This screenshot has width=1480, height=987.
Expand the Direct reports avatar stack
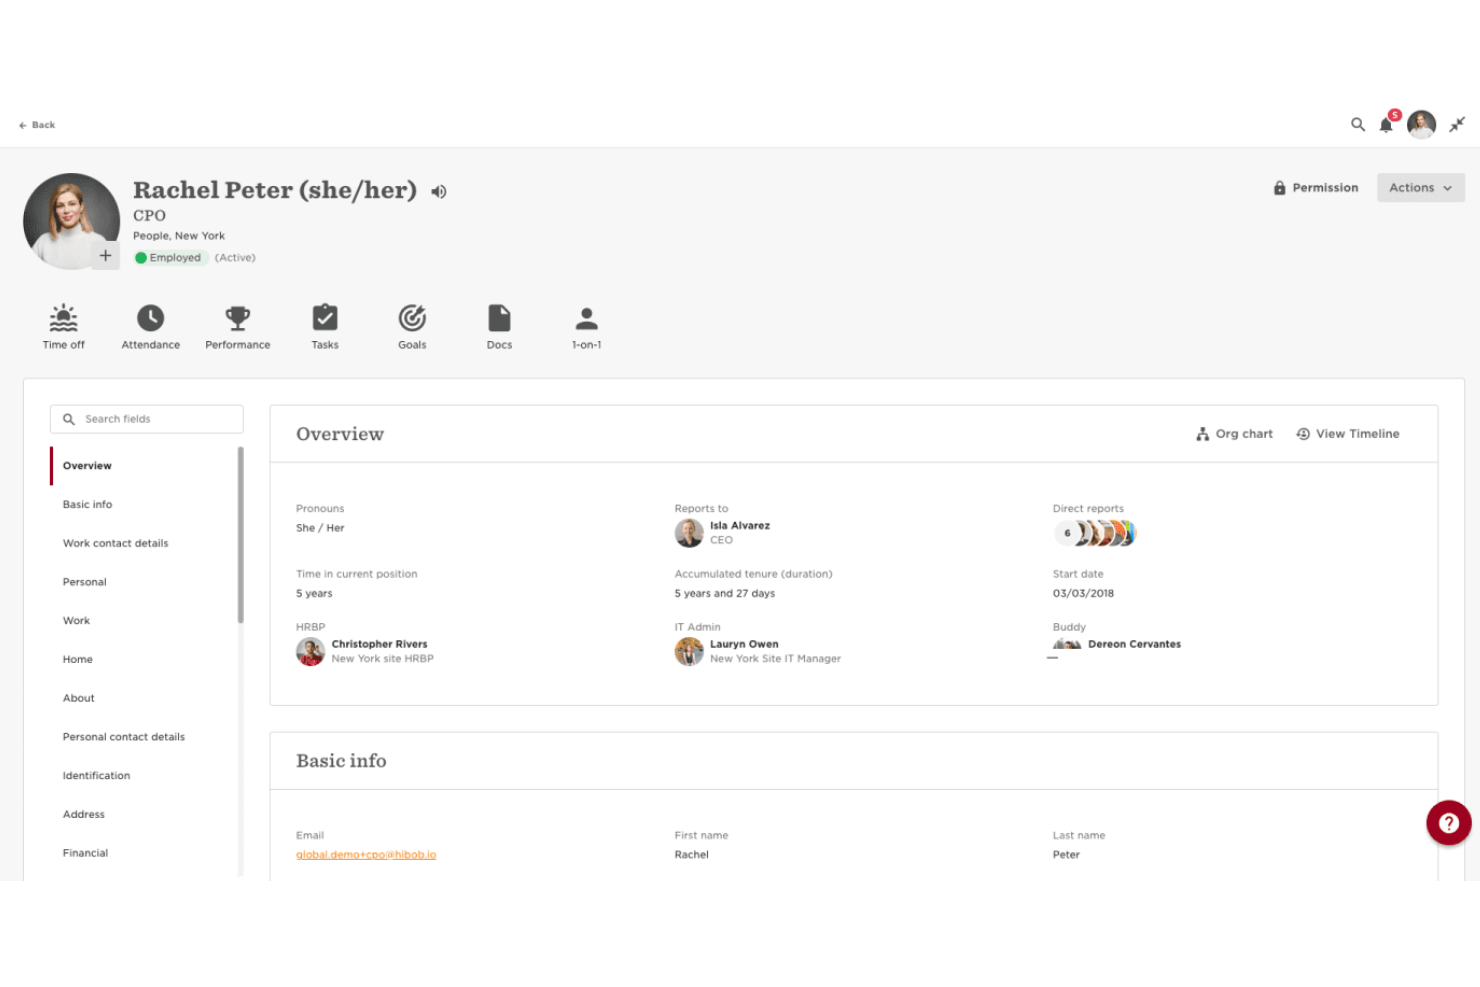[1095, 533]
